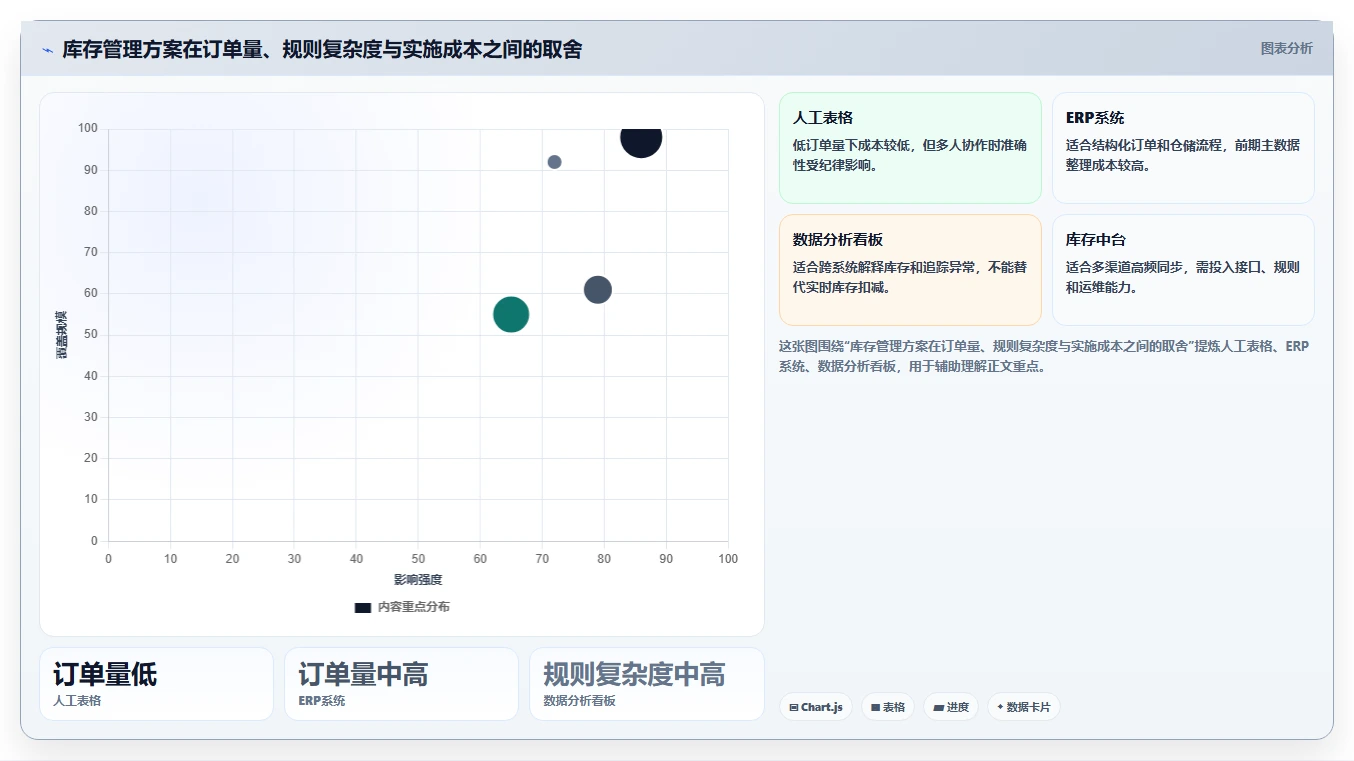Click the 数据卡片 tag
The image size is (1354, 761).
point(1023,707)
